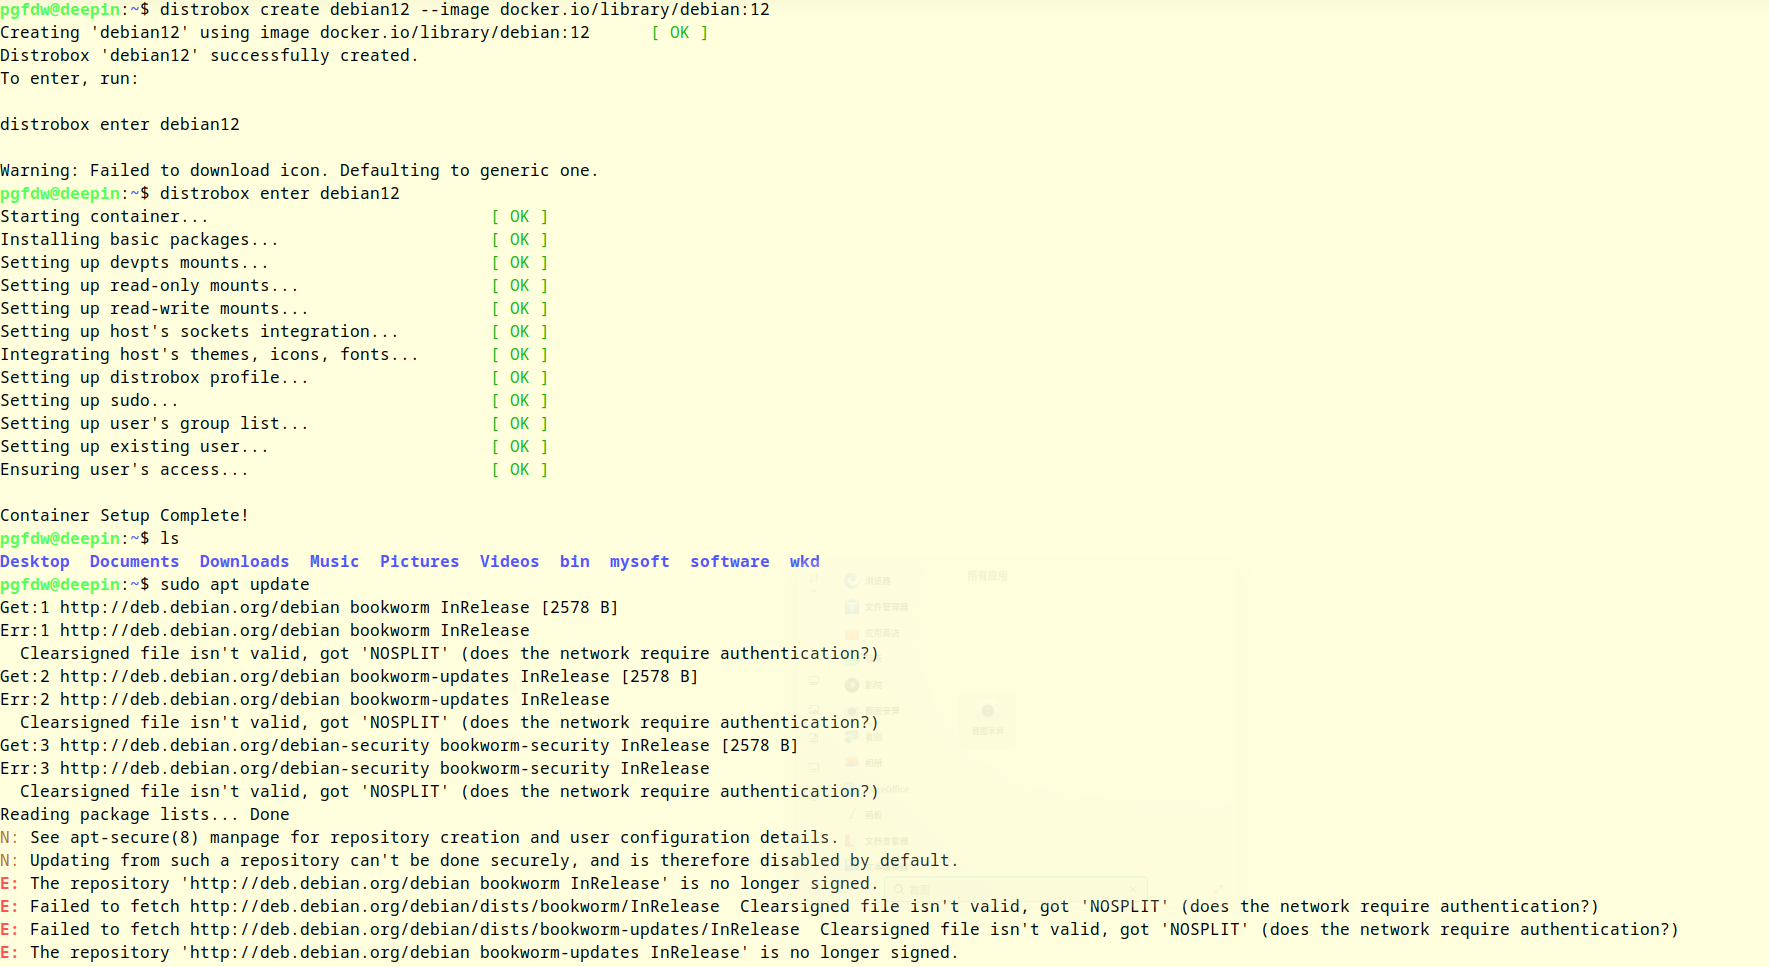This screenshot has height=967, width=1769.
Task: Click the 'mysoft' directory name in ls output
Action: click(x=640, y=562)
